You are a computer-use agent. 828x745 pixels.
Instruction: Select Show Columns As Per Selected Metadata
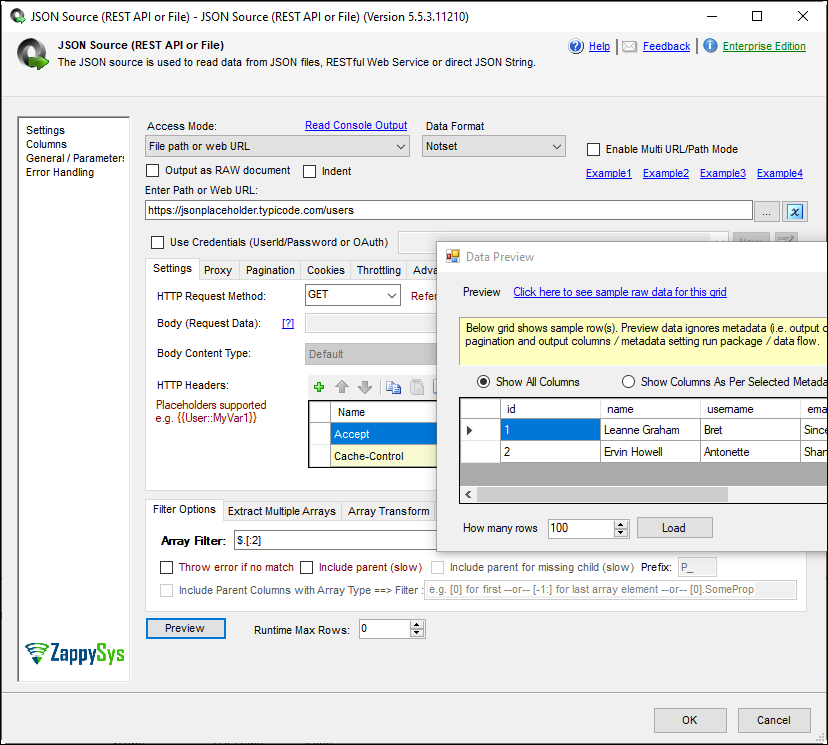click(628, 382)
